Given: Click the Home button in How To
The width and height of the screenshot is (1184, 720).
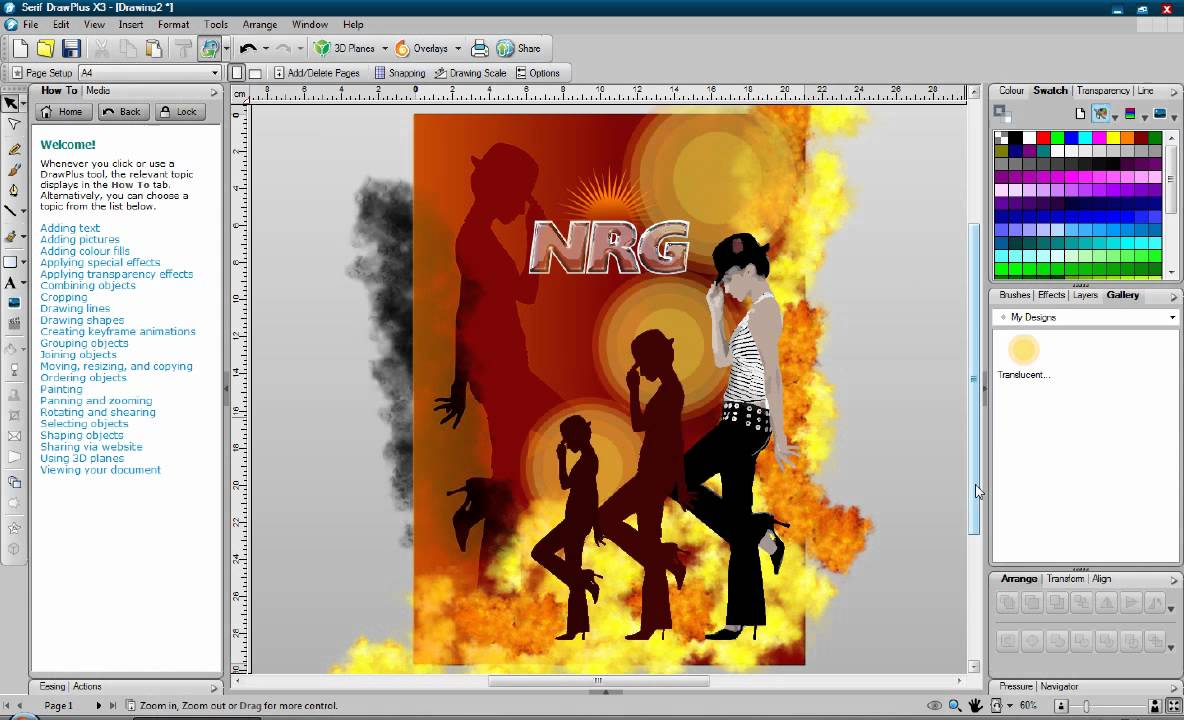Looking at the screenshot, I should (x=62, y=112).
